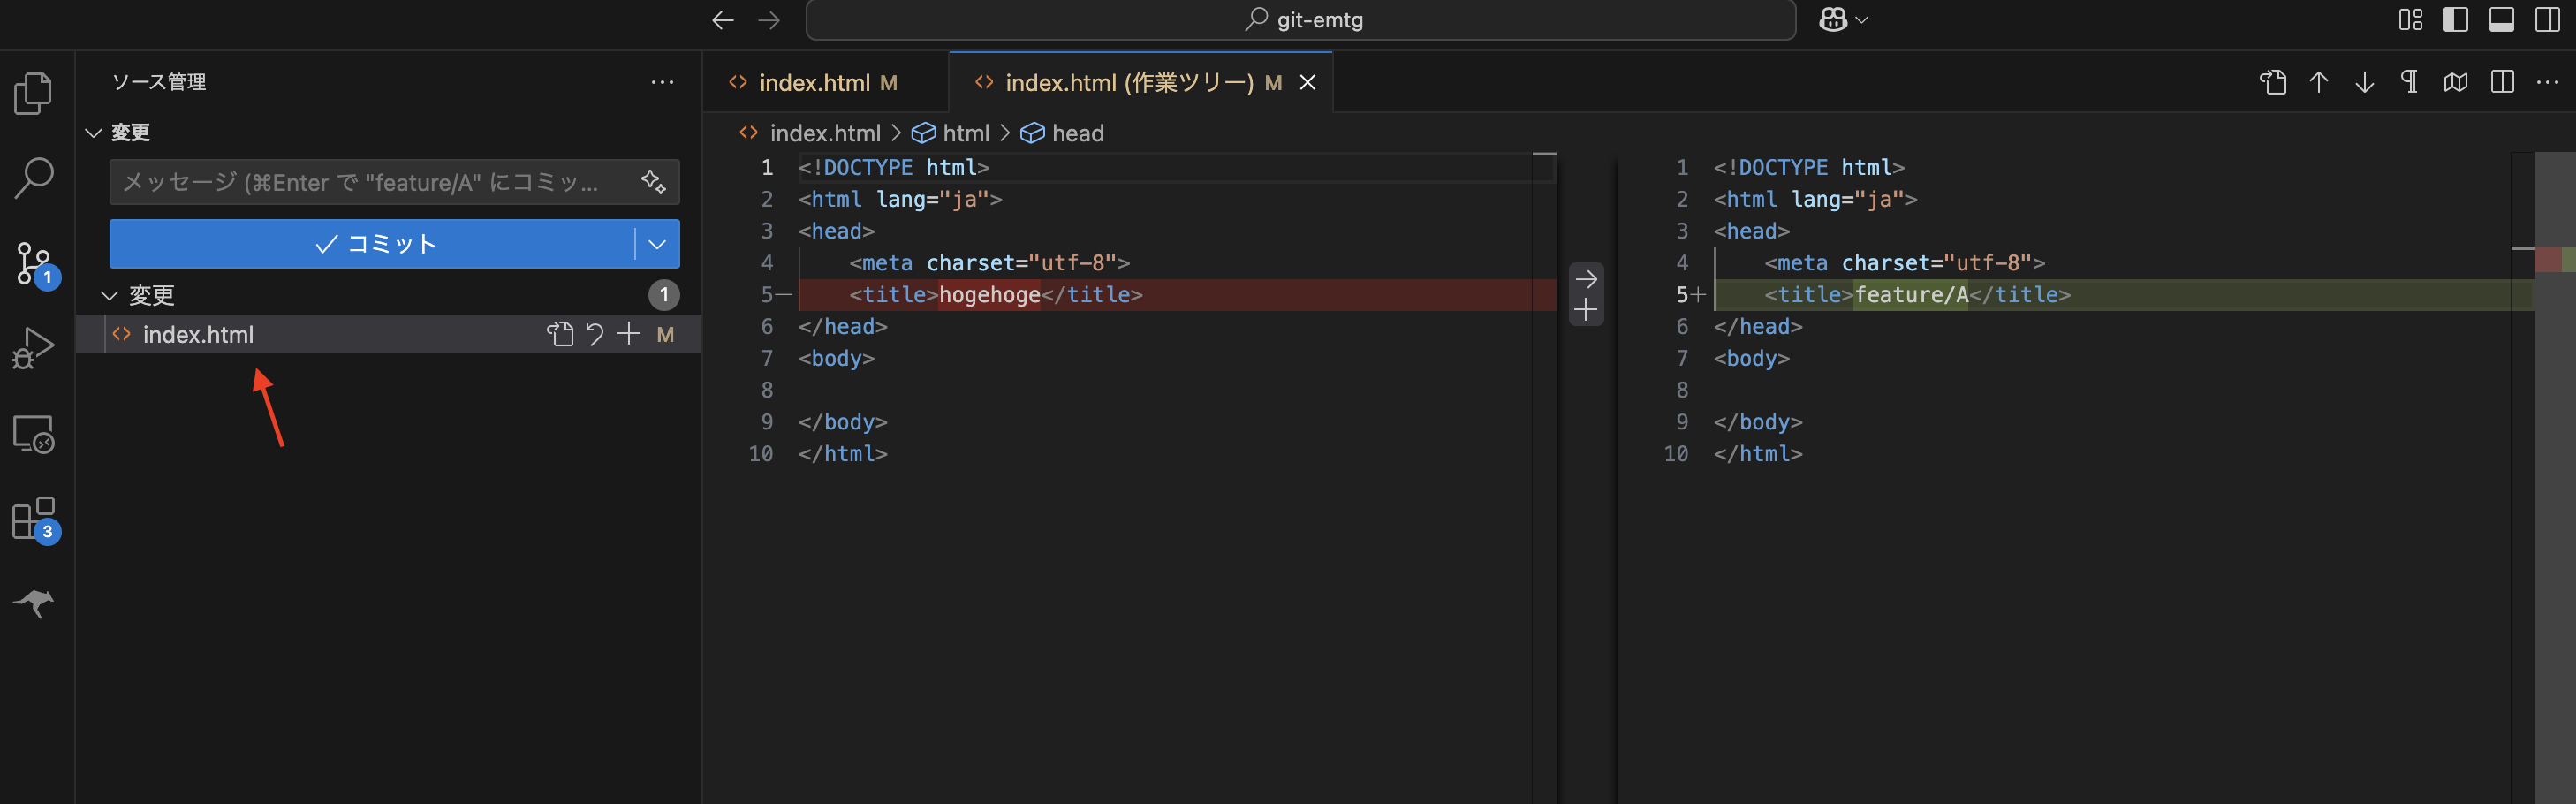Go back with the left navigation arrow
Viewport: 2576px width, 804px height.
(x=723, y=20)
